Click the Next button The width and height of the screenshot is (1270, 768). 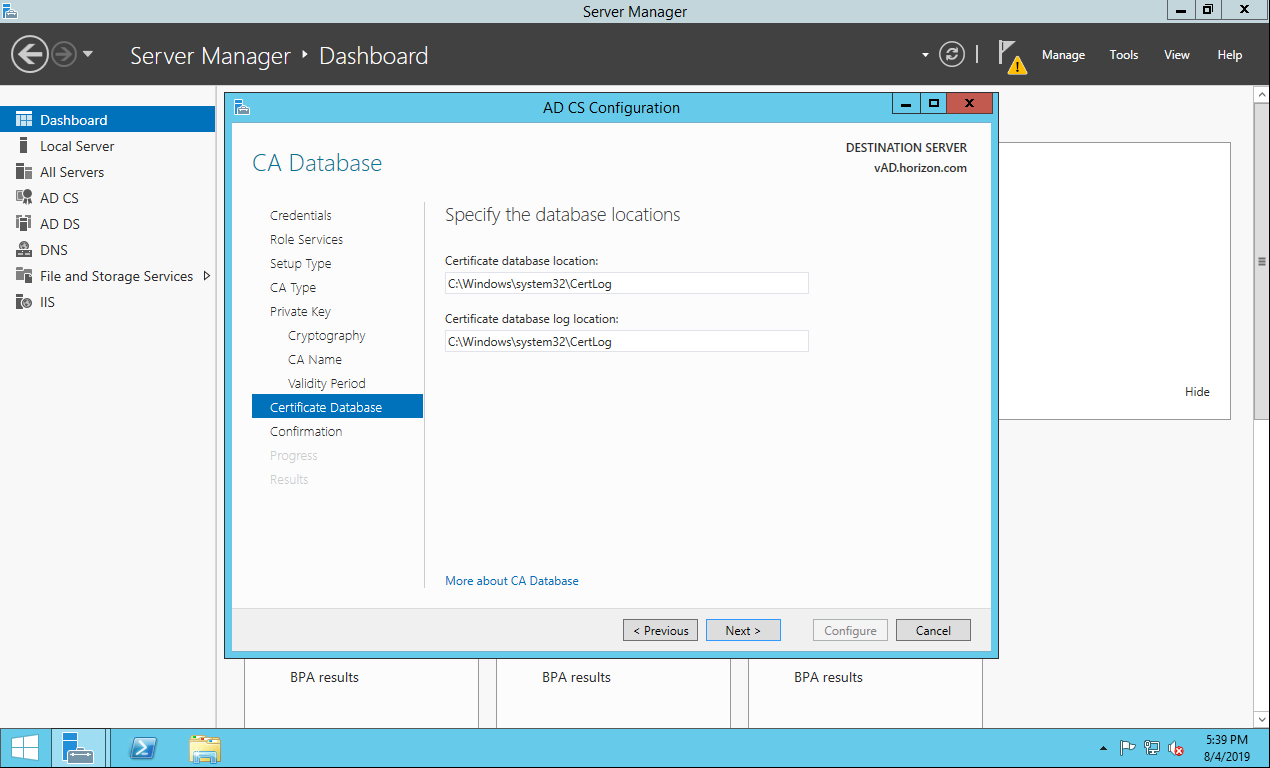pyautogui.click(x=743, y=630)
